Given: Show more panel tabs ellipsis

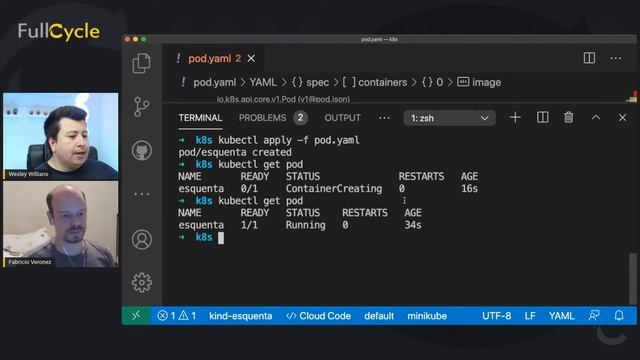Looking at the screenshot, I should pos(384,118).
